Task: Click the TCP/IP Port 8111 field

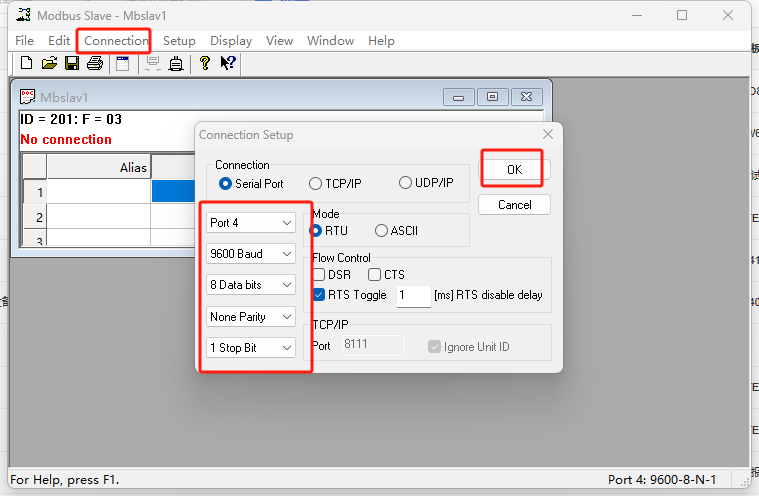Action: 373,345
